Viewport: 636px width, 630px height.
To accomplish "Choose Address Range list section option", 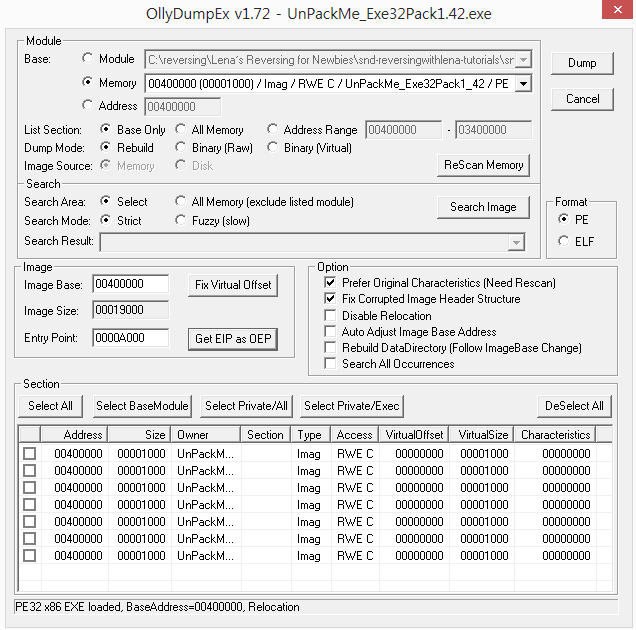I will click(273, 129).
